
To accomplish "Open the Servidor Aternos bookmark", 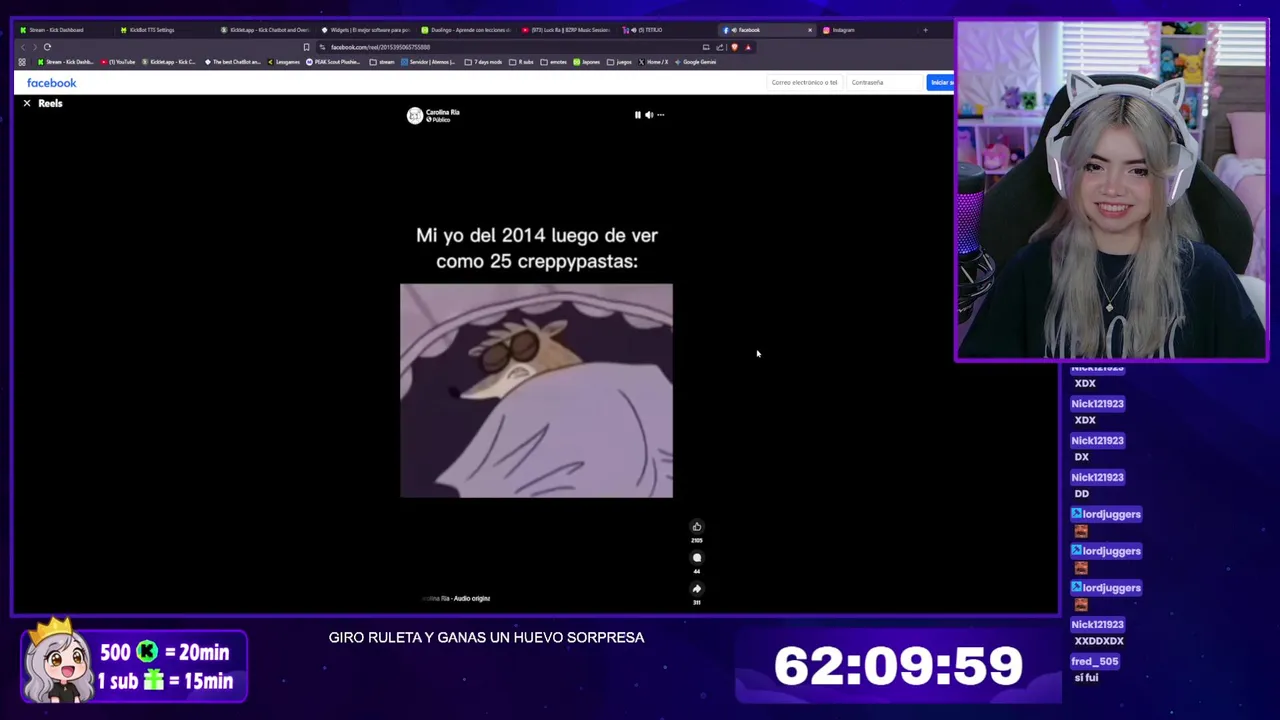I will 429,62.
